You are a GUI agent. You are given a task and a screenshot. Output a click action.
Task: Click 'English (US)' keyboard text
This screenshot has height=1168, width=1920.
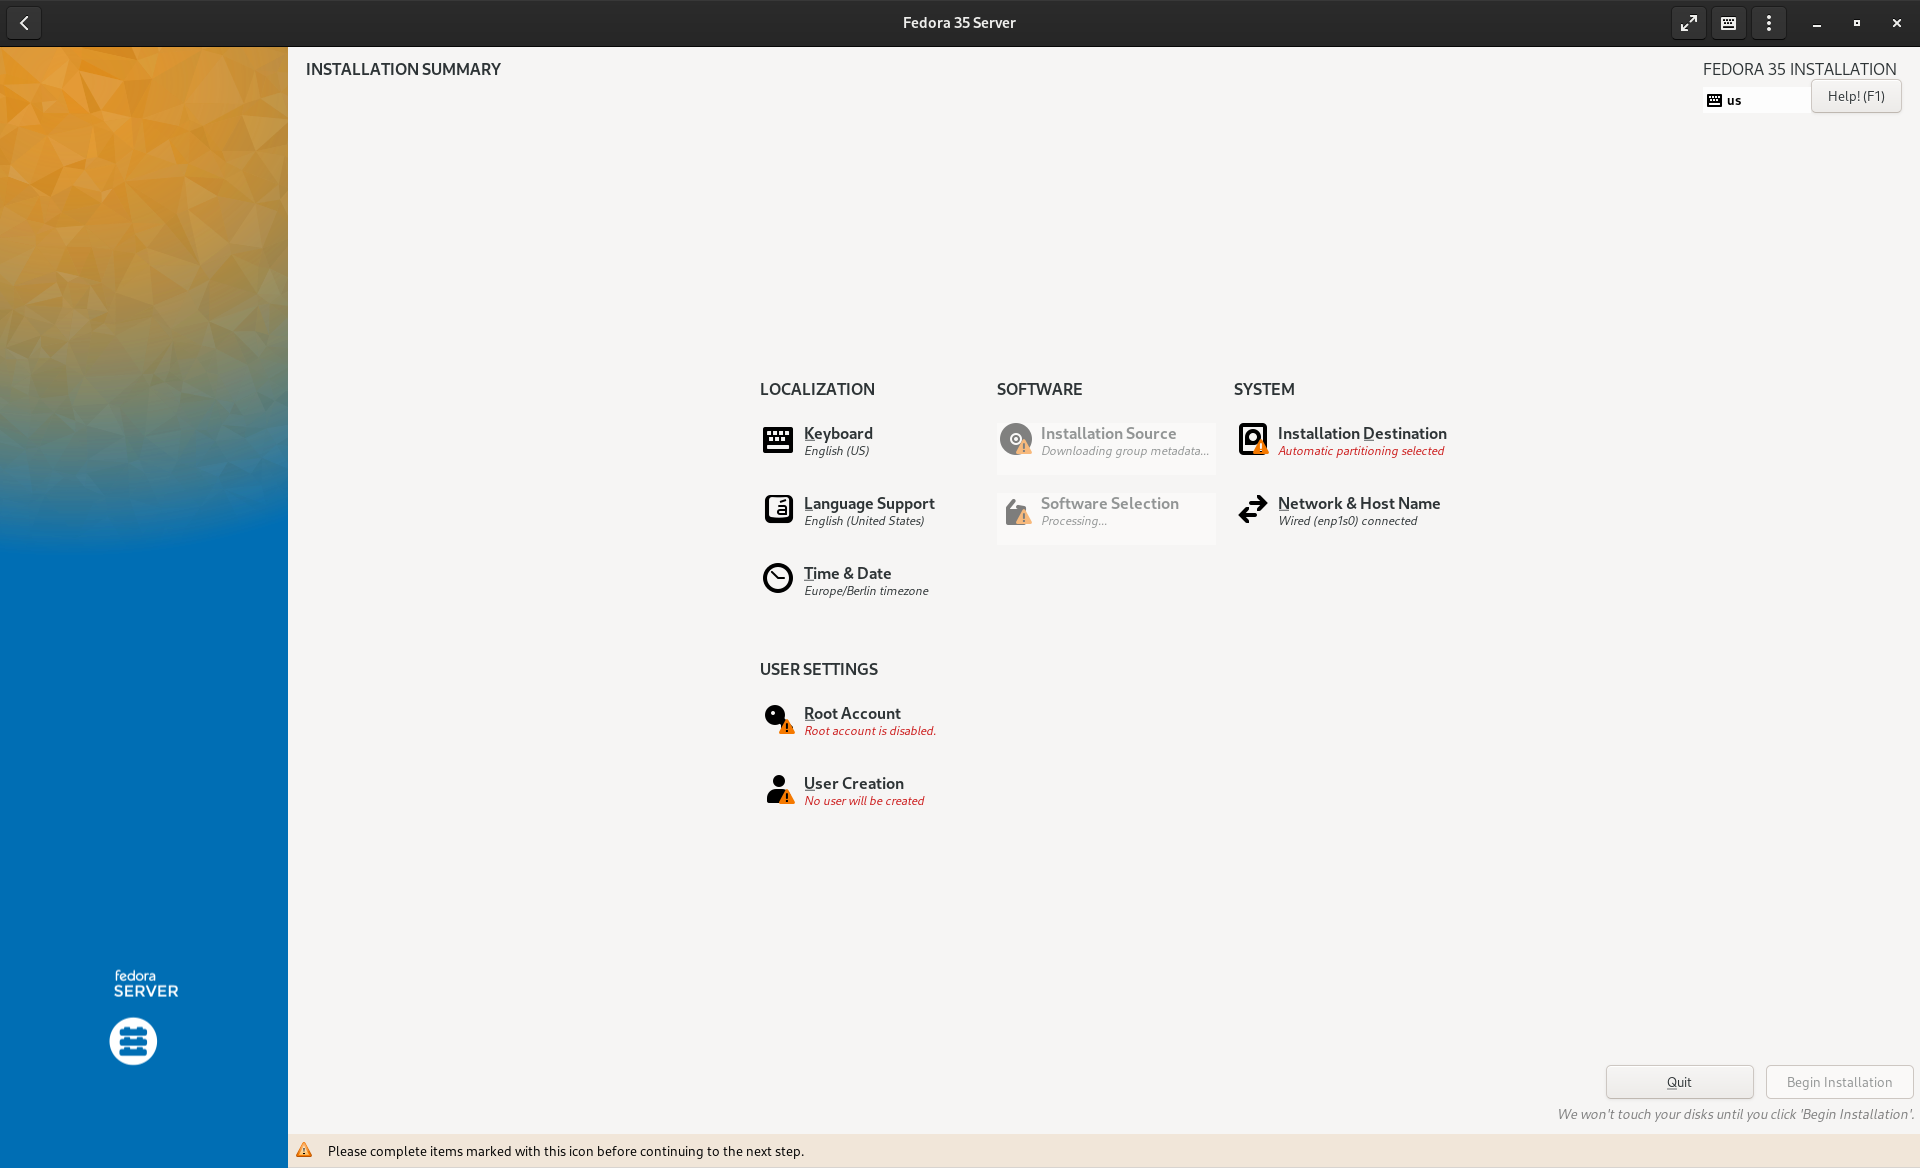coord(836,451)
